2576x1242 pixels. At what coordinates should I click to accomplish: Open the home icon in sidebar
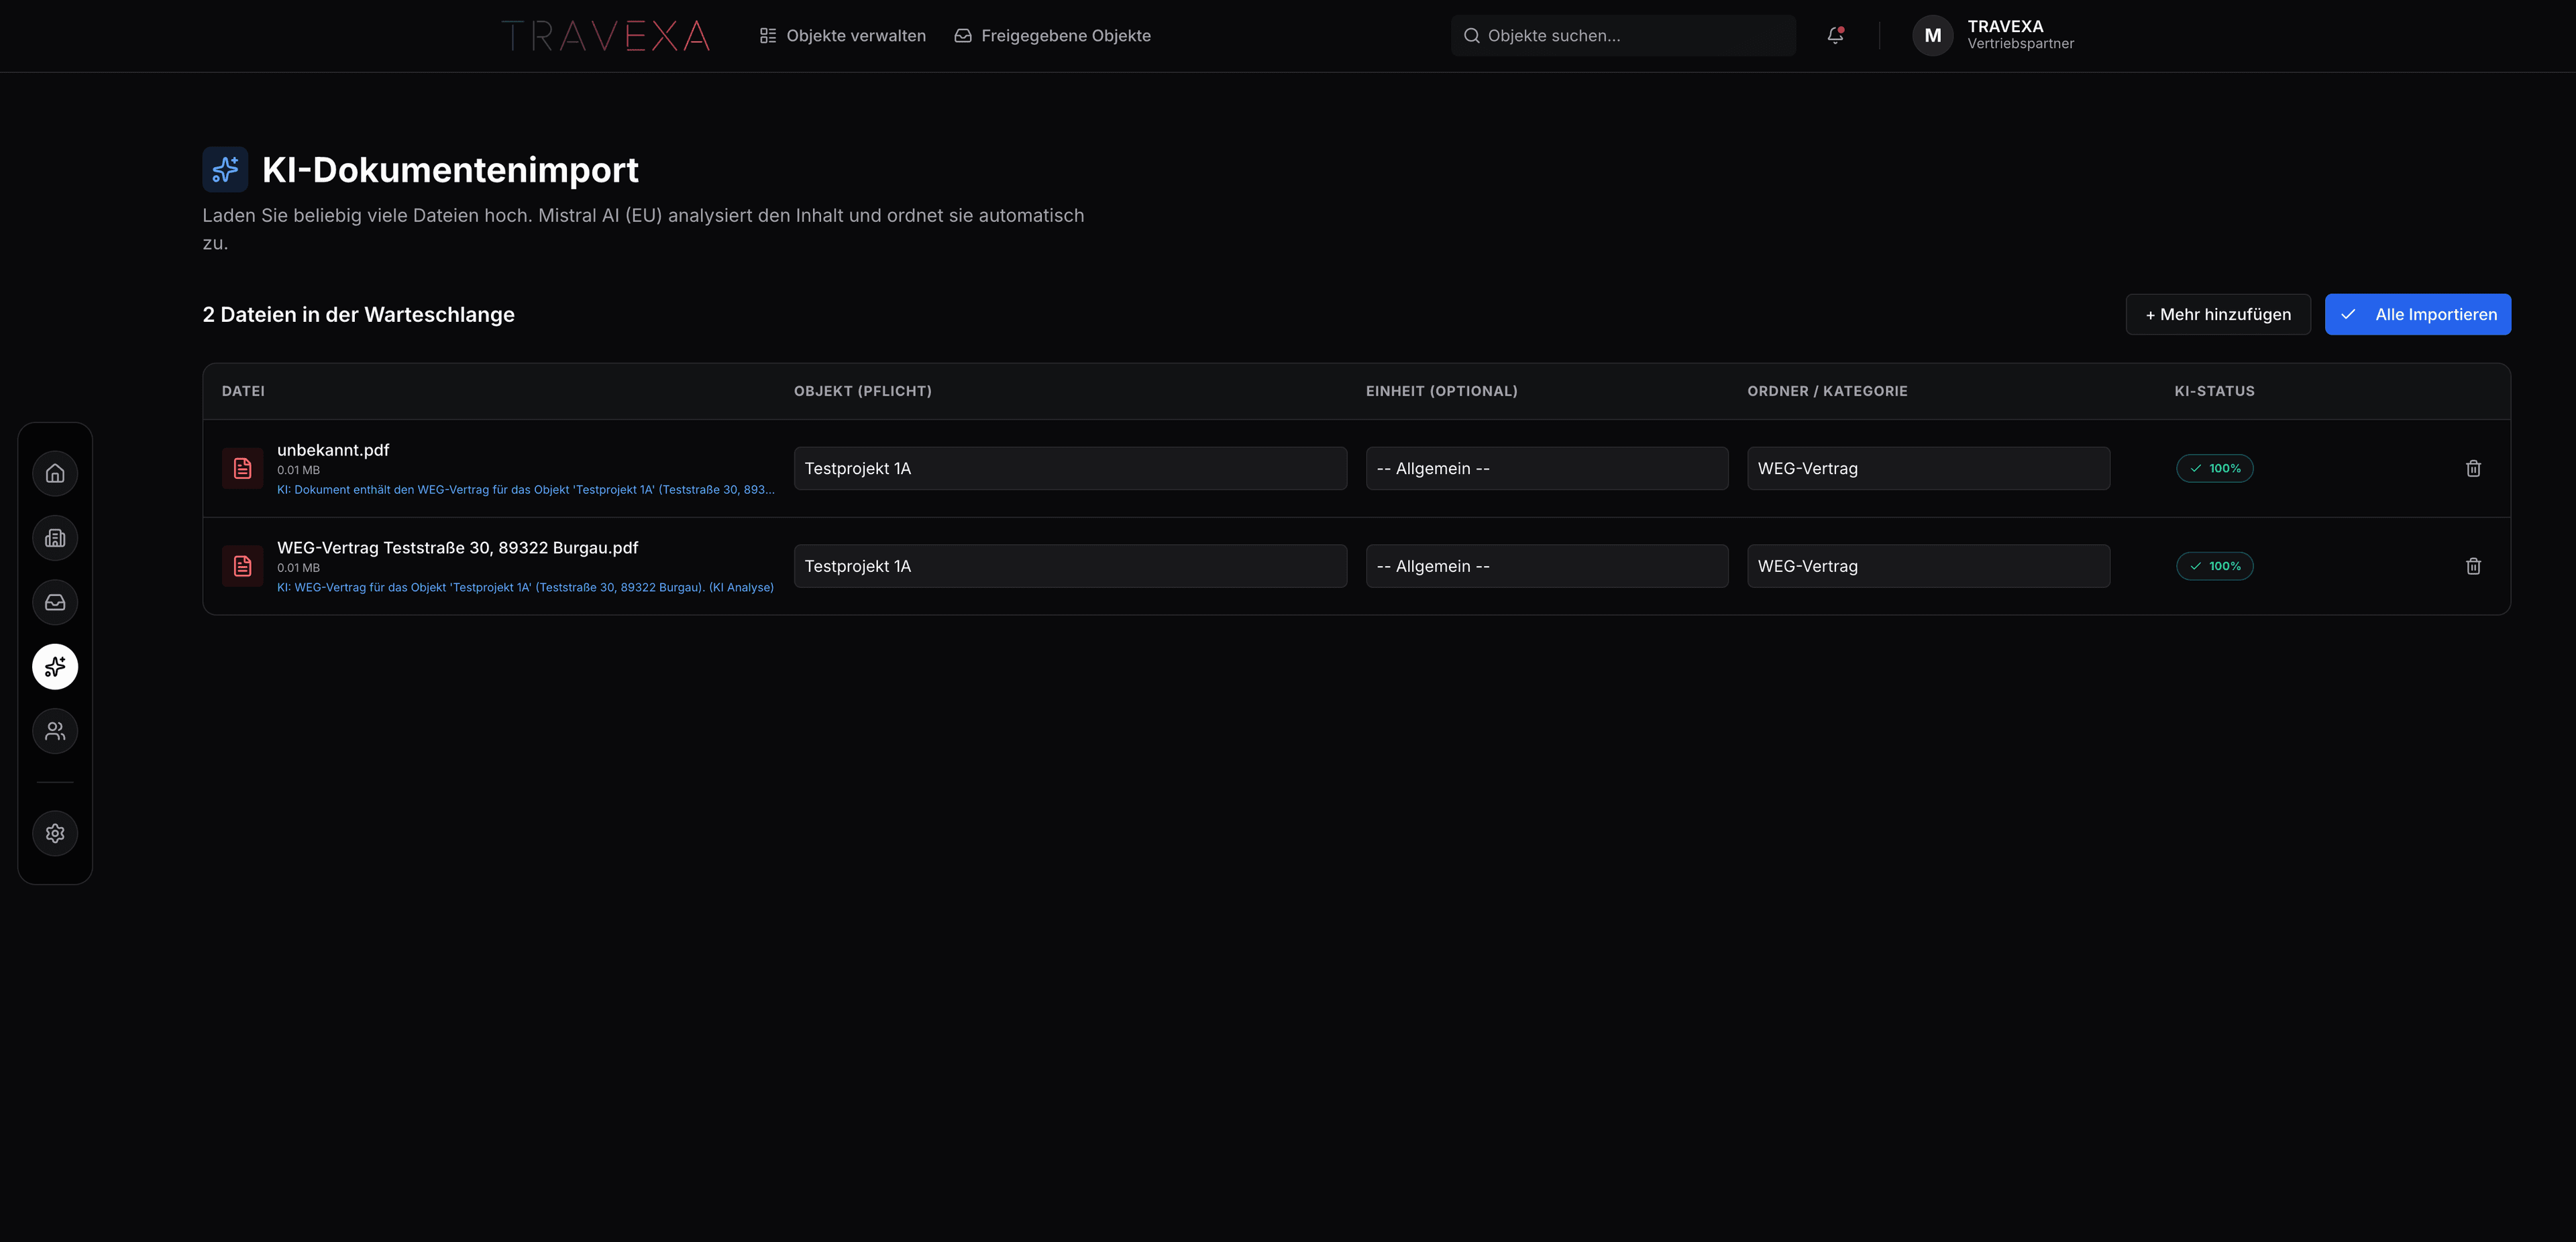click(x=55, y=474)
